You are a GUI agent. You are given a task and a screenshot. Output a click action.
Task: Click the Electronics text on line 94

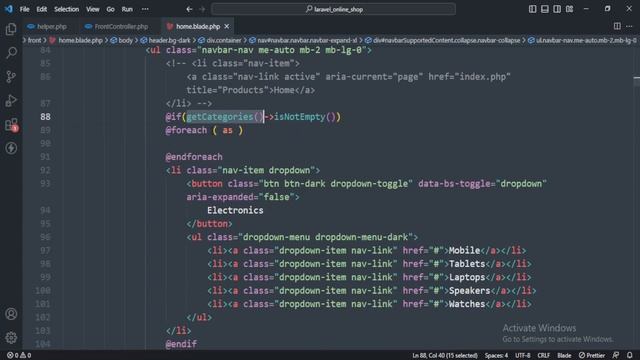click(235, 210)
